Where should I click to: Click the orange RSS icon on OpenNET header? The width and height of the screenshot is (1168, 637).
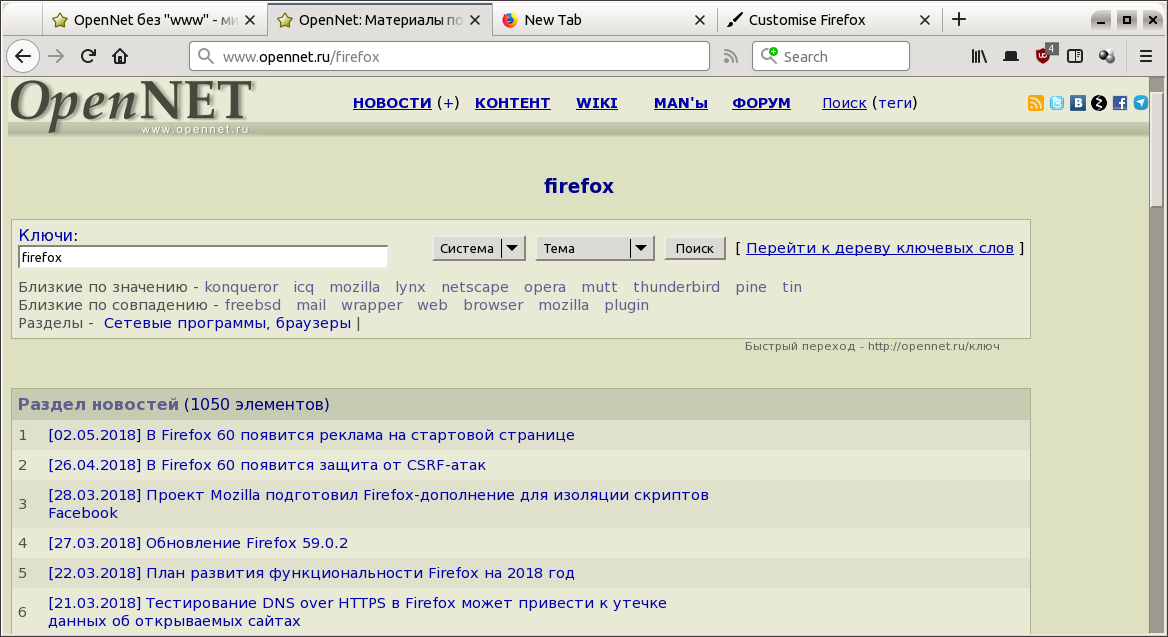1035,103
